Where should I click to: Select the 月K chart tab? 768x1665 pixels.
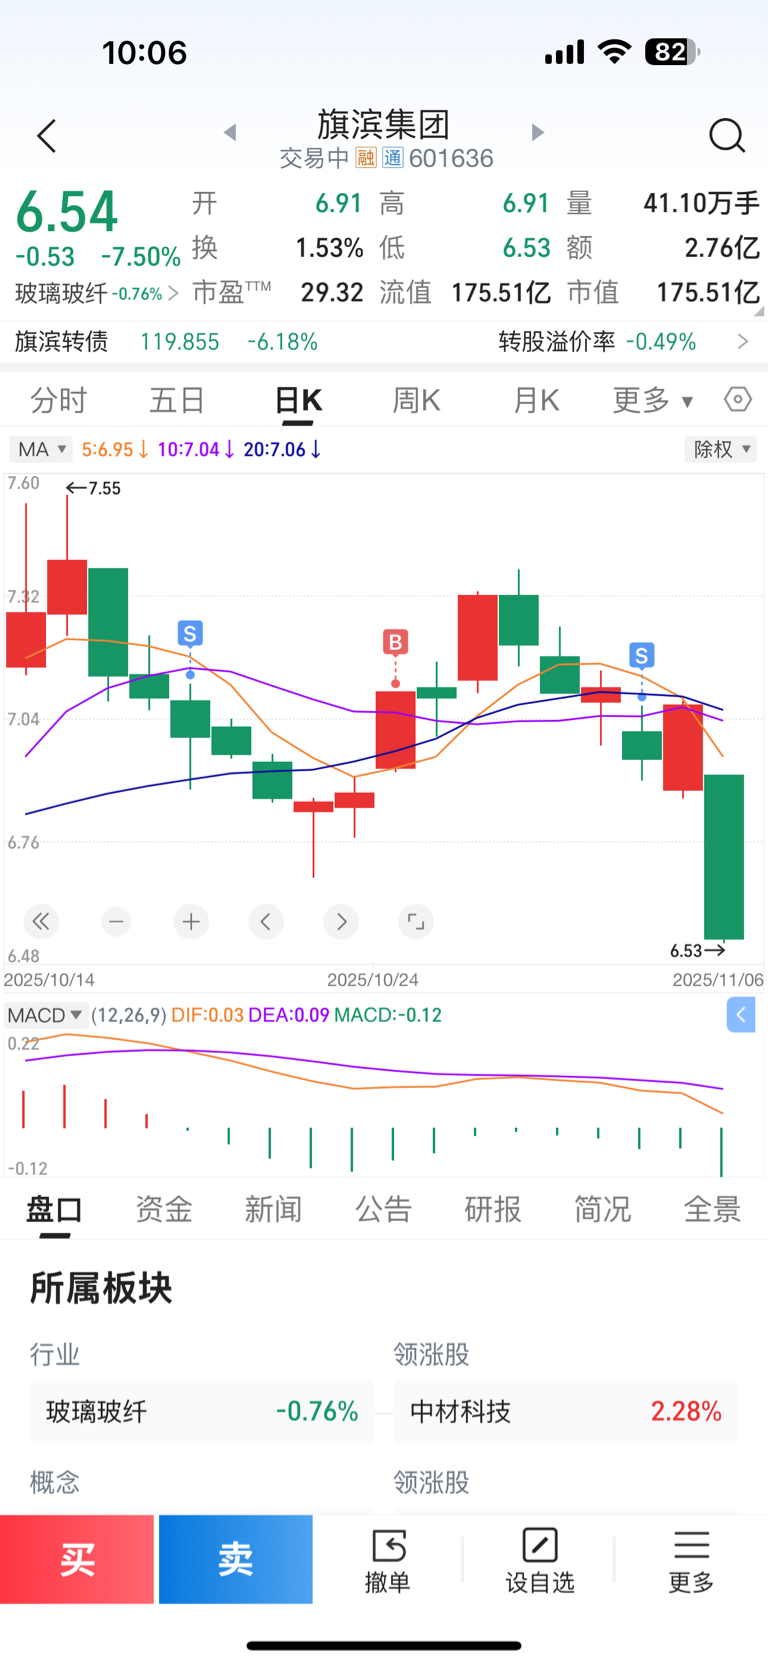click(536, 400)
